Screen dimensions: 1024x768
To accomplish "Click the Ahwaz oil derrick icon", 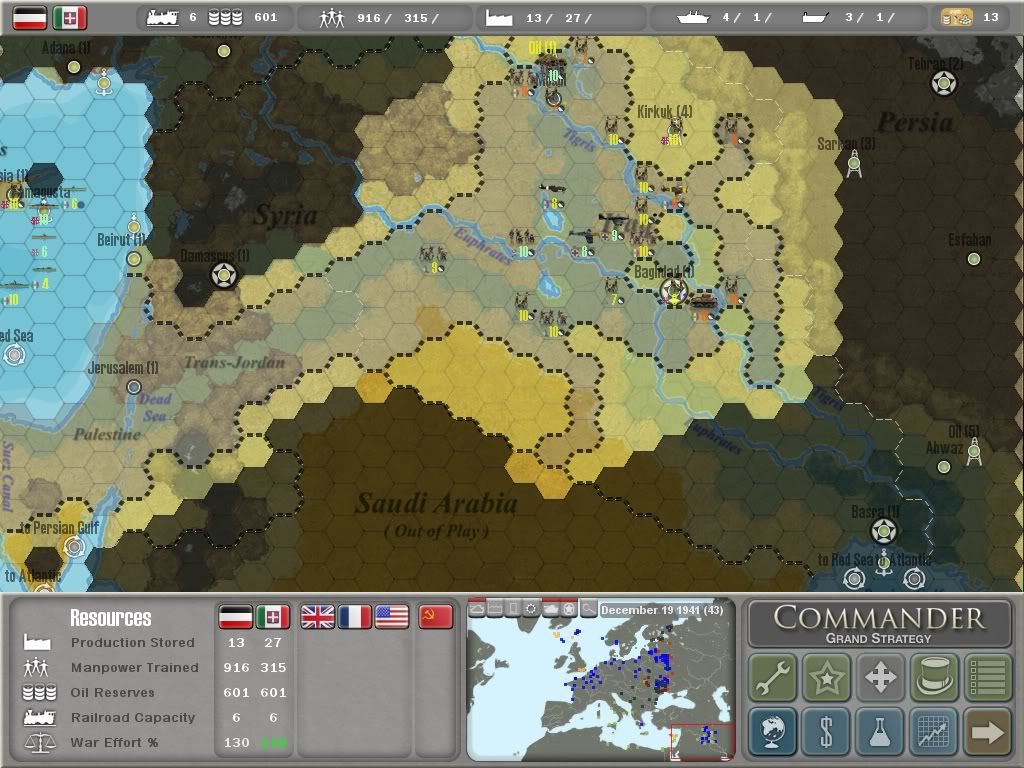I will [x=974, y=451].
